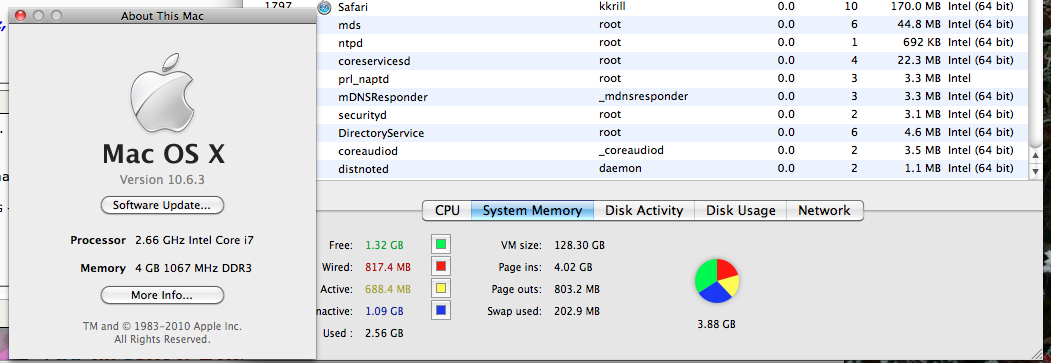Click the Software Update... button
This screenshot has height=363, width=1051.
coord(162,205)
